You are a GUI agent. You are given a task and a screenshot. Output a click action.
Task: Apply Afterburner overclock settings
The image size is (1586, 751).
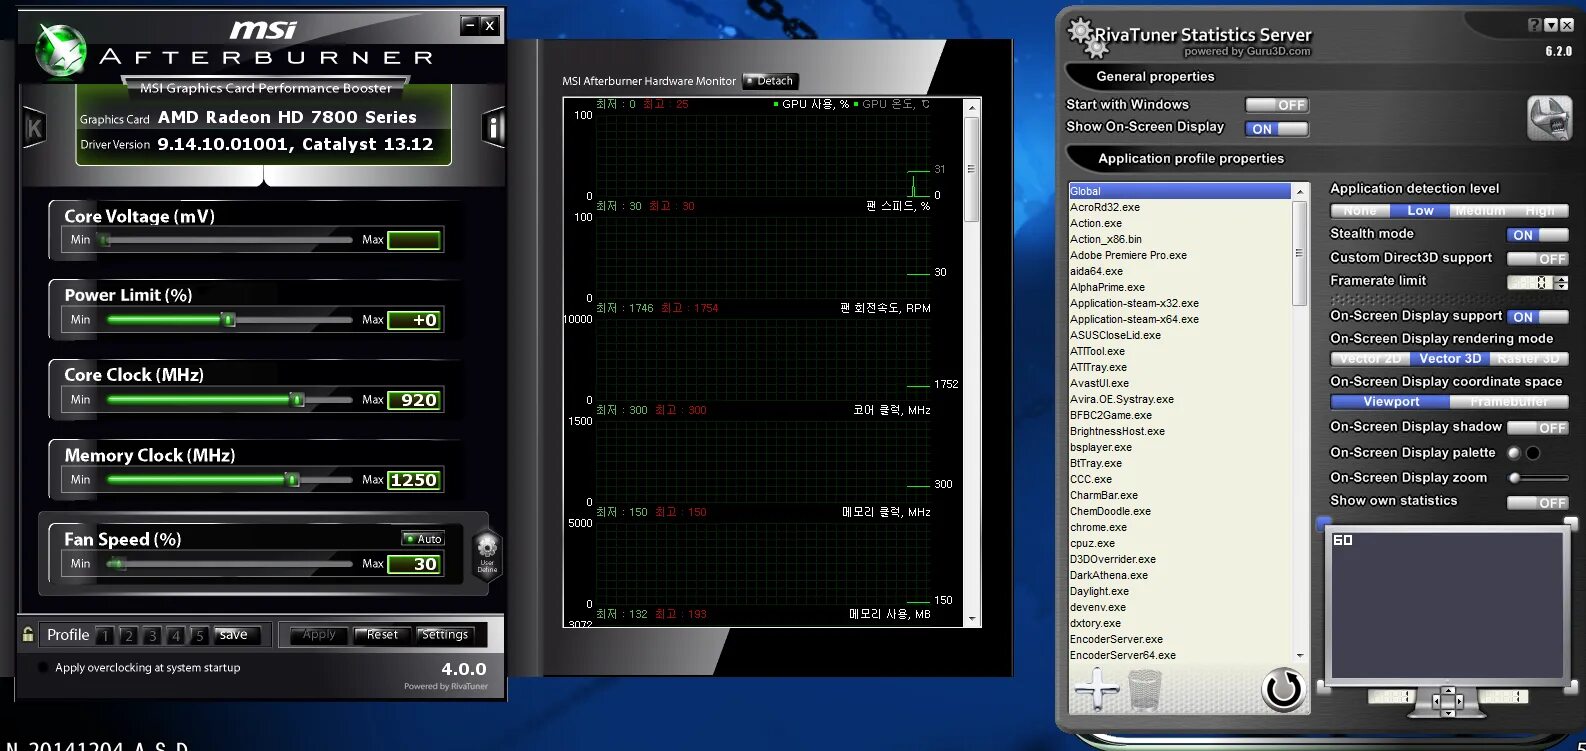319,635
